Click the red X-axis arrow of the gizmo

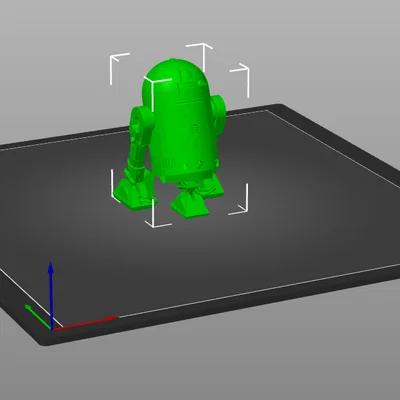click(x=85, y=323)
